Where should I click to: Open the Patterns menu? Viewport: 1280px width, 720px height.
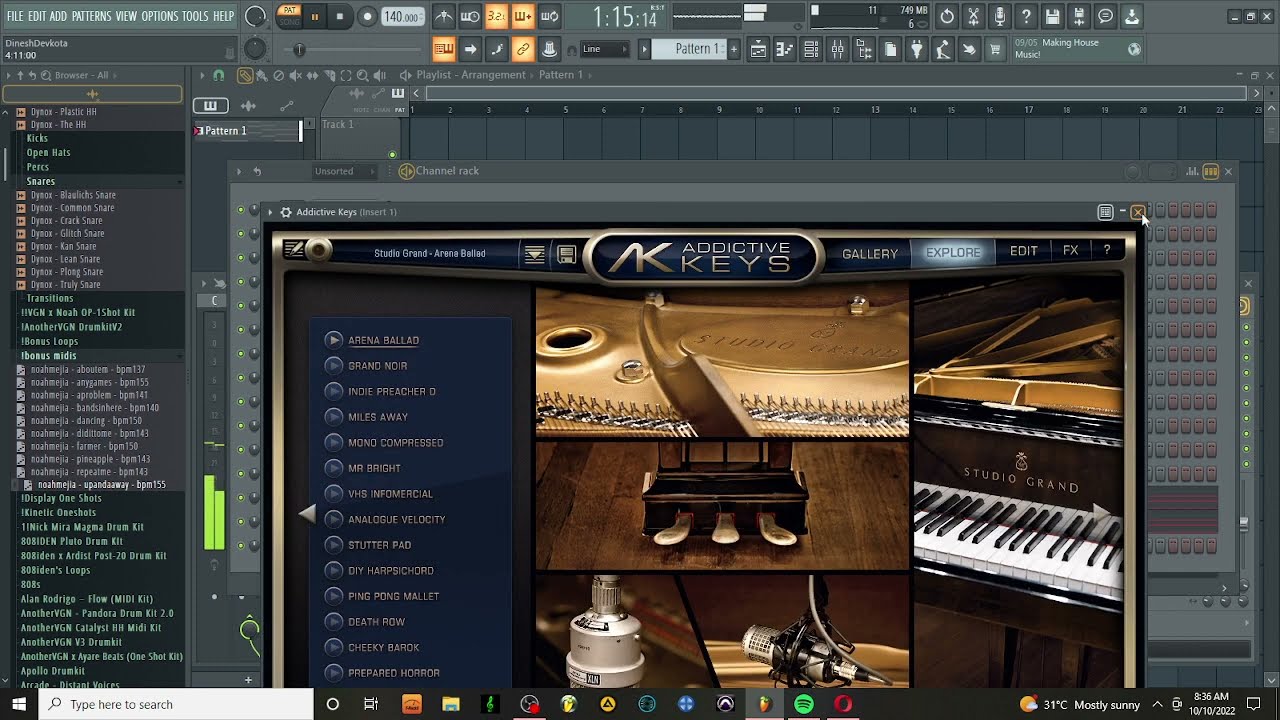click(x=91, y=17)
